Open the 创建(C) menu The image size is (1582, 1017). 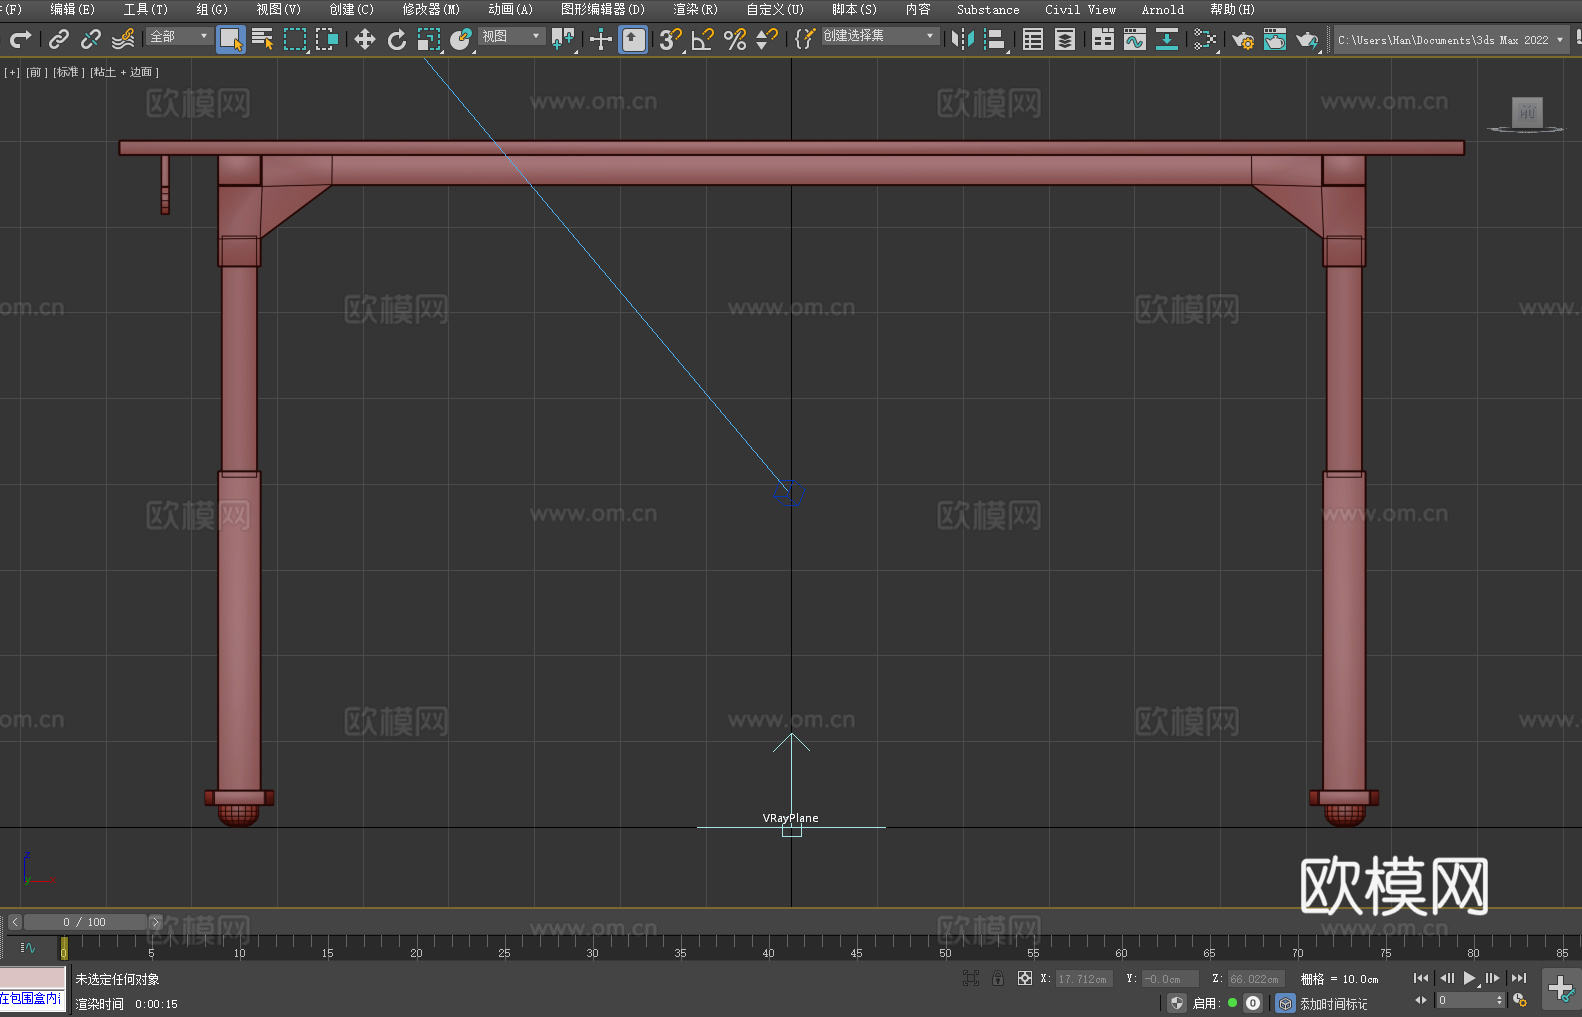(351, 9)
